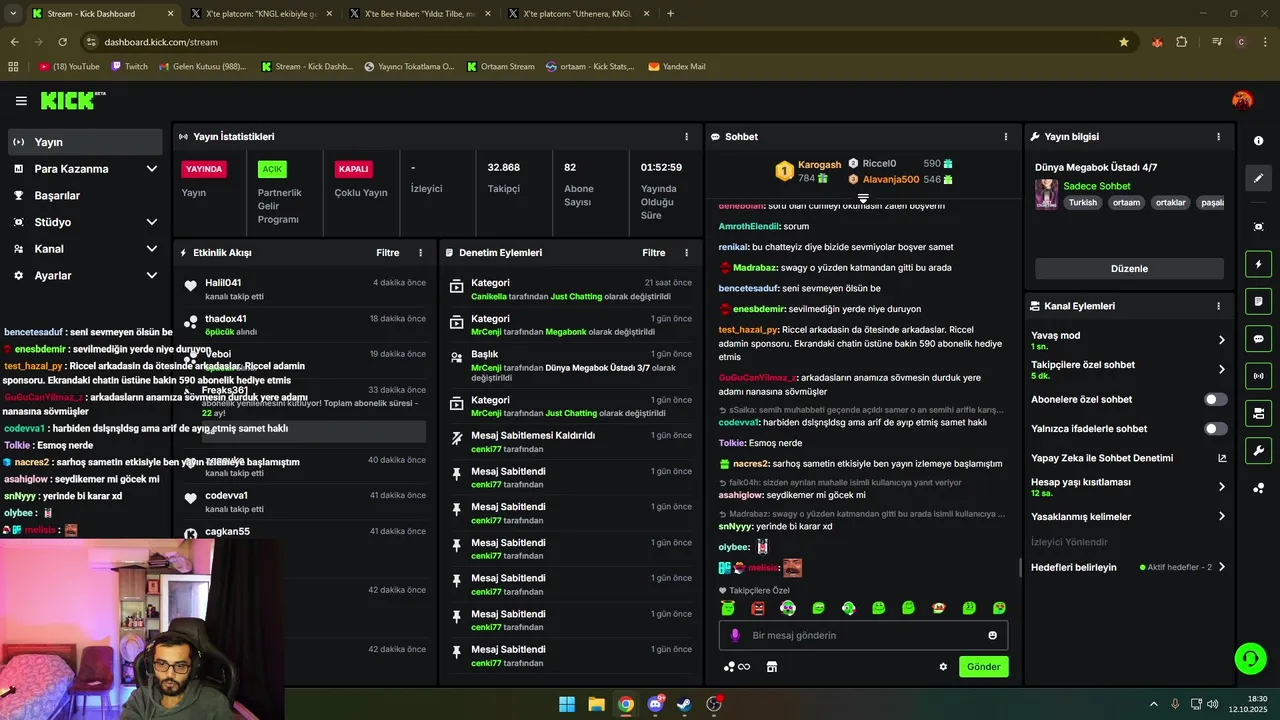Click the Düzenle button

[1129, 269]
